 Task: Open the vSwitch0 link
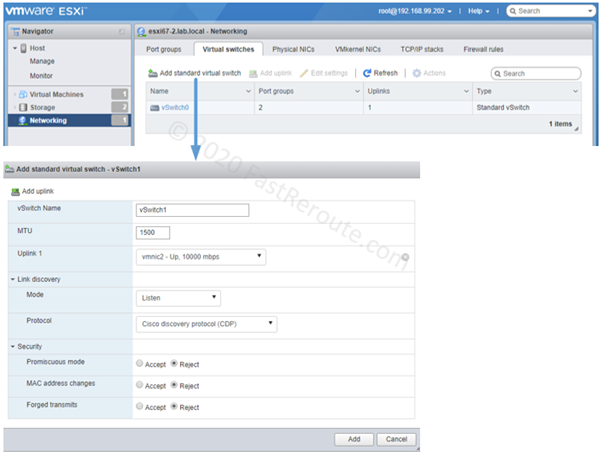tap(175, 108)
